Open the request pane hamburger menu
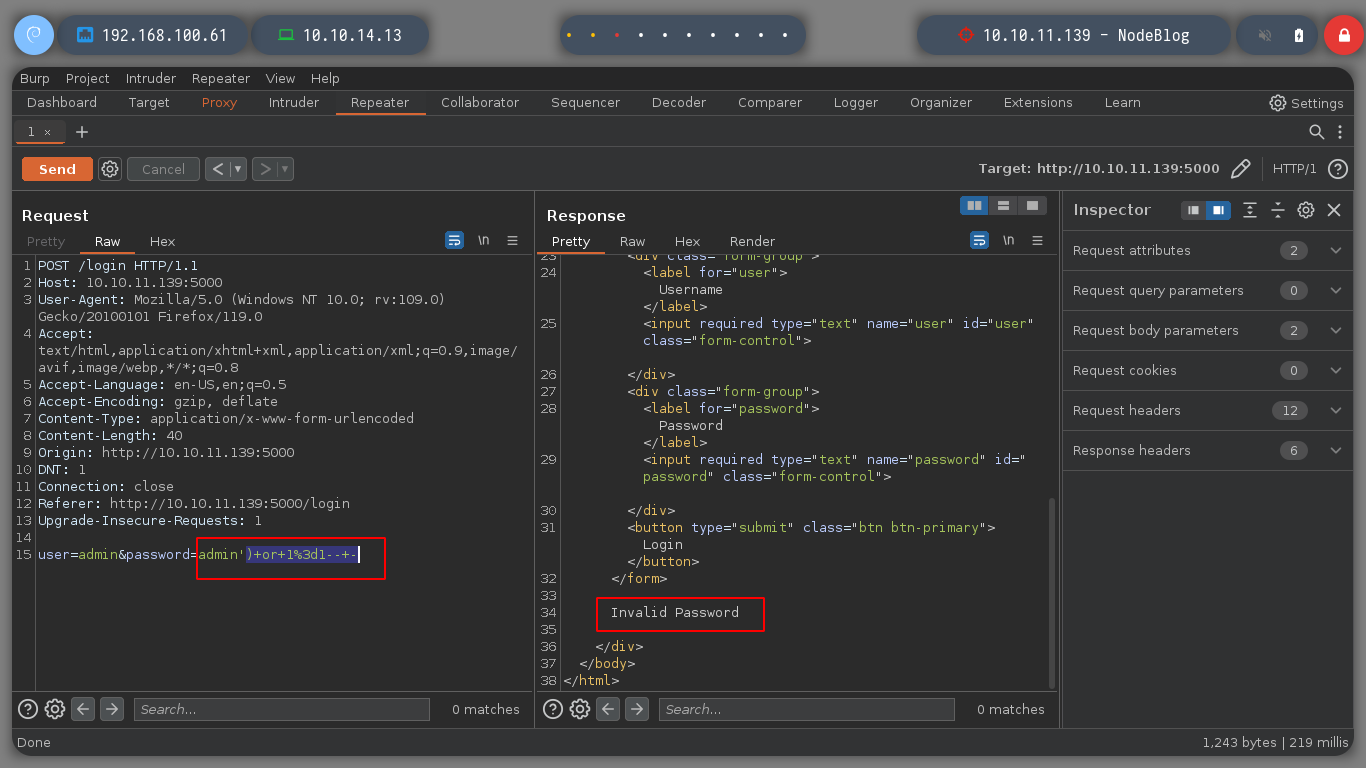Screen dimensions: 1366x768 512,240
